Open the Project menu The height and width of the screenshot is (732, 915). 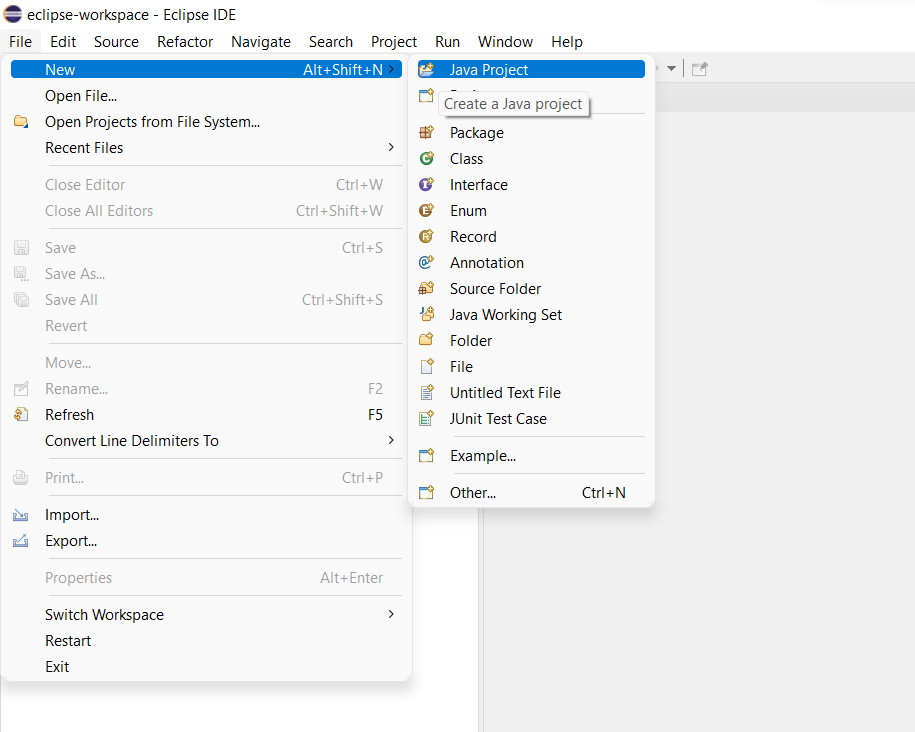point(394,42)
